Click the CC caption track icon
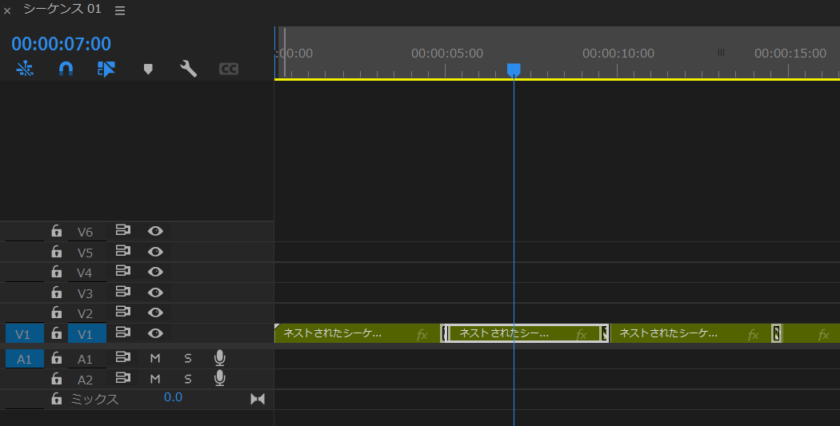This screenshot has height=426, width=840. pos(229,69)
